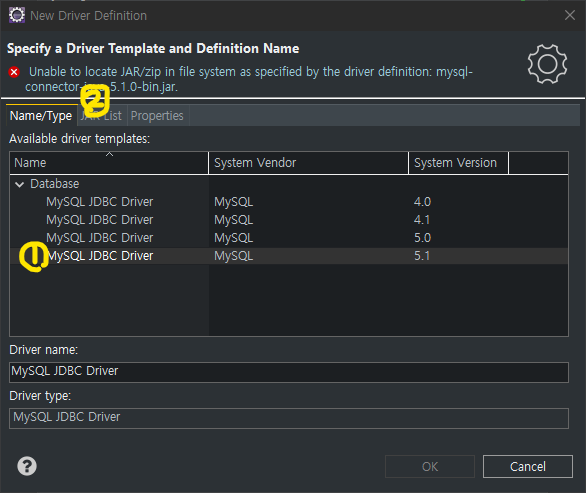The image size is (586, 493).
Task: Select MySQL JDBC Driver version 5.0 row
Action: coord(289,238)
